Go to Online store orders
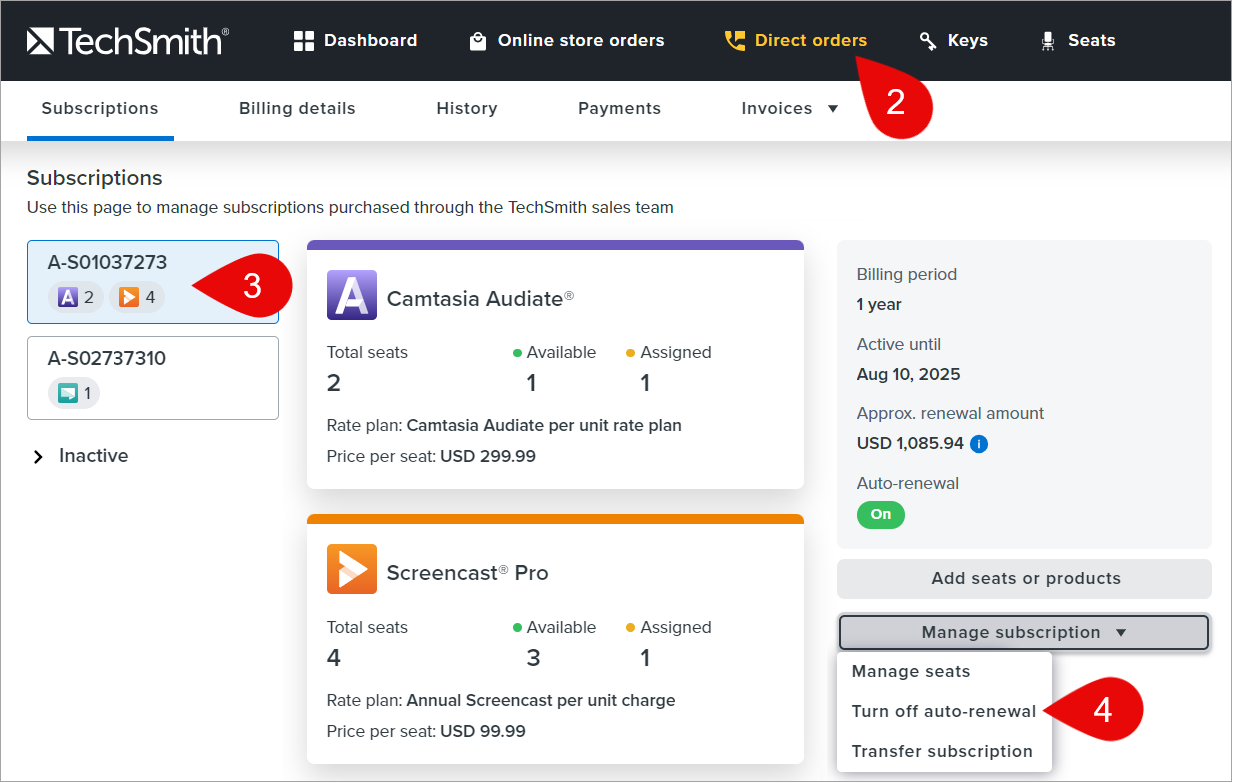The width and height of the screenshot is (1233, 783). [566, 41]
